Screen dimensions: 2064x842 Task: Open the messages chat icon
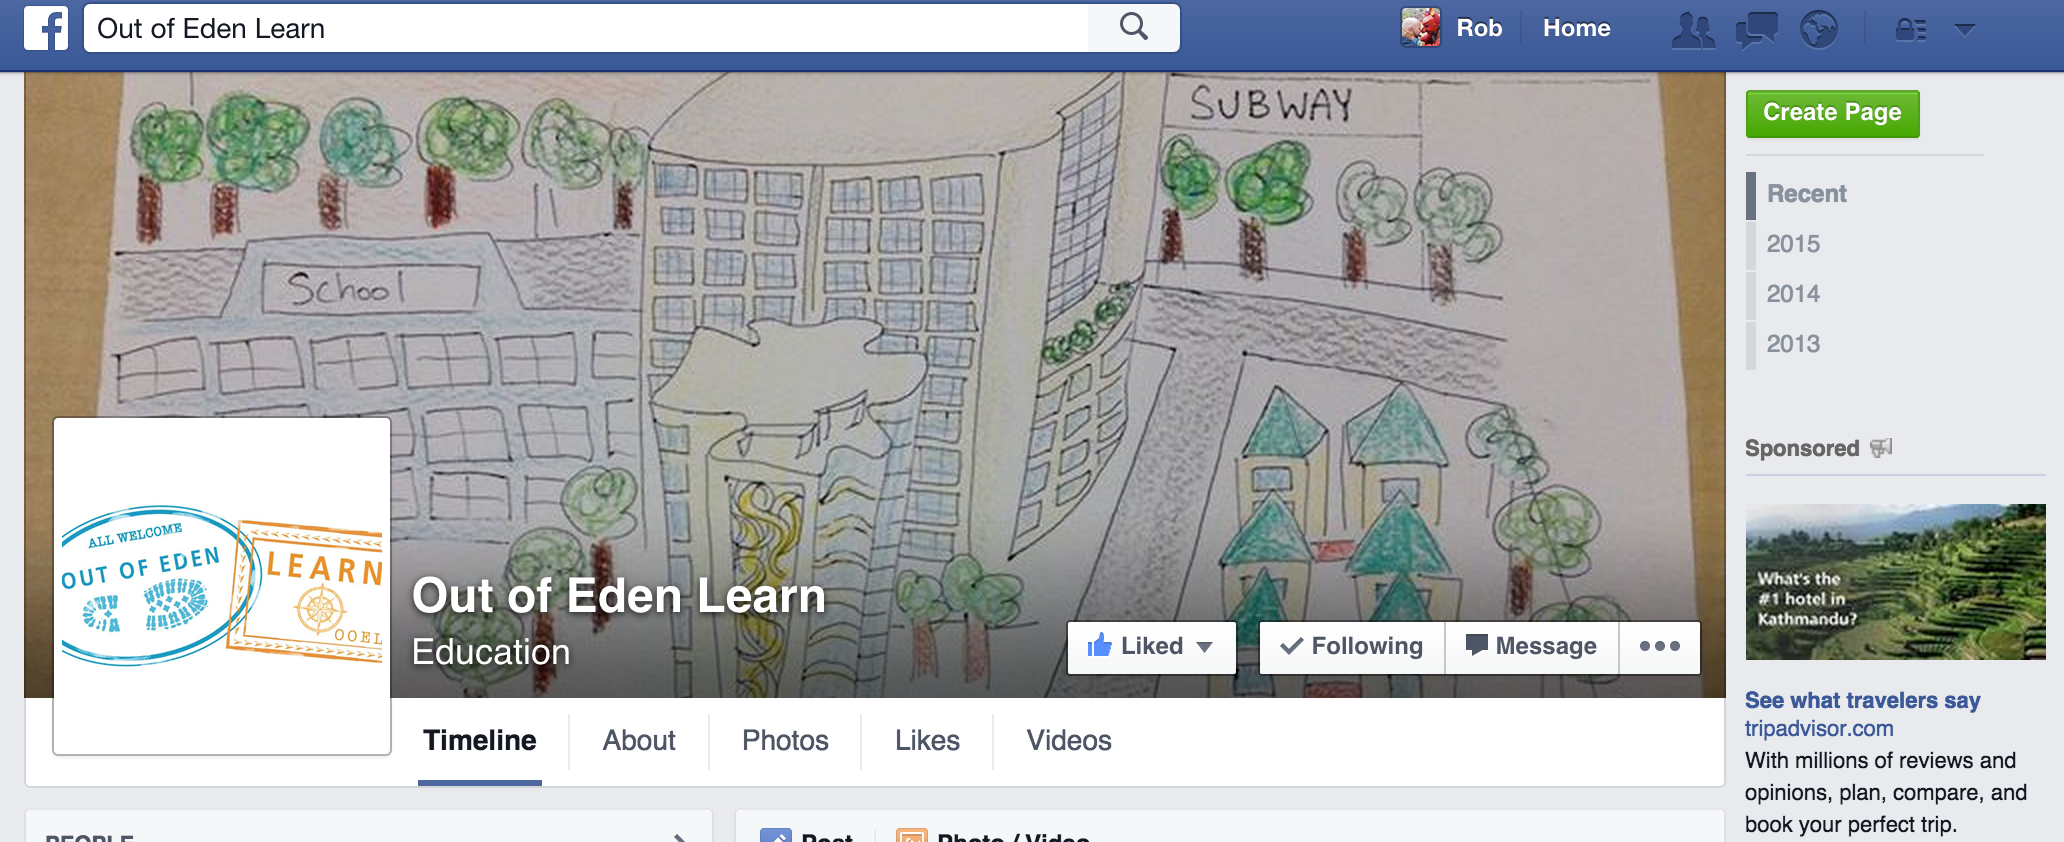[1756, 29]
